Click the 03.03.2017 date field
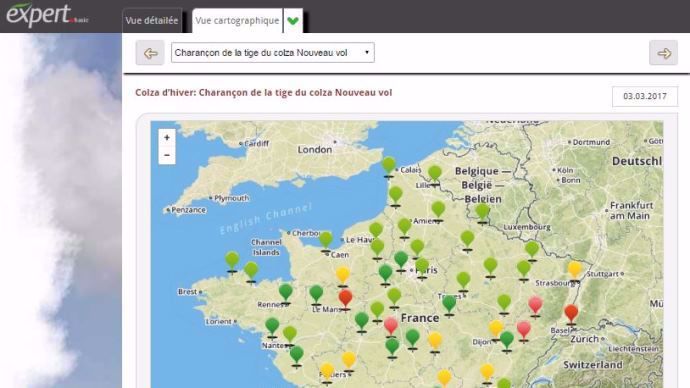The image size is (690, 388). [x=645, y=96]
